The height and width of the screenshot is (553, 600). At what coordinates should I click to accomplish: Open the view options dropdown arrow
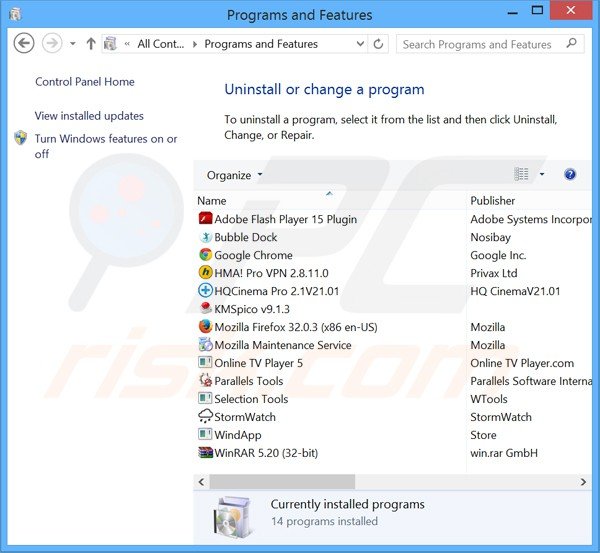coord(542,175)
